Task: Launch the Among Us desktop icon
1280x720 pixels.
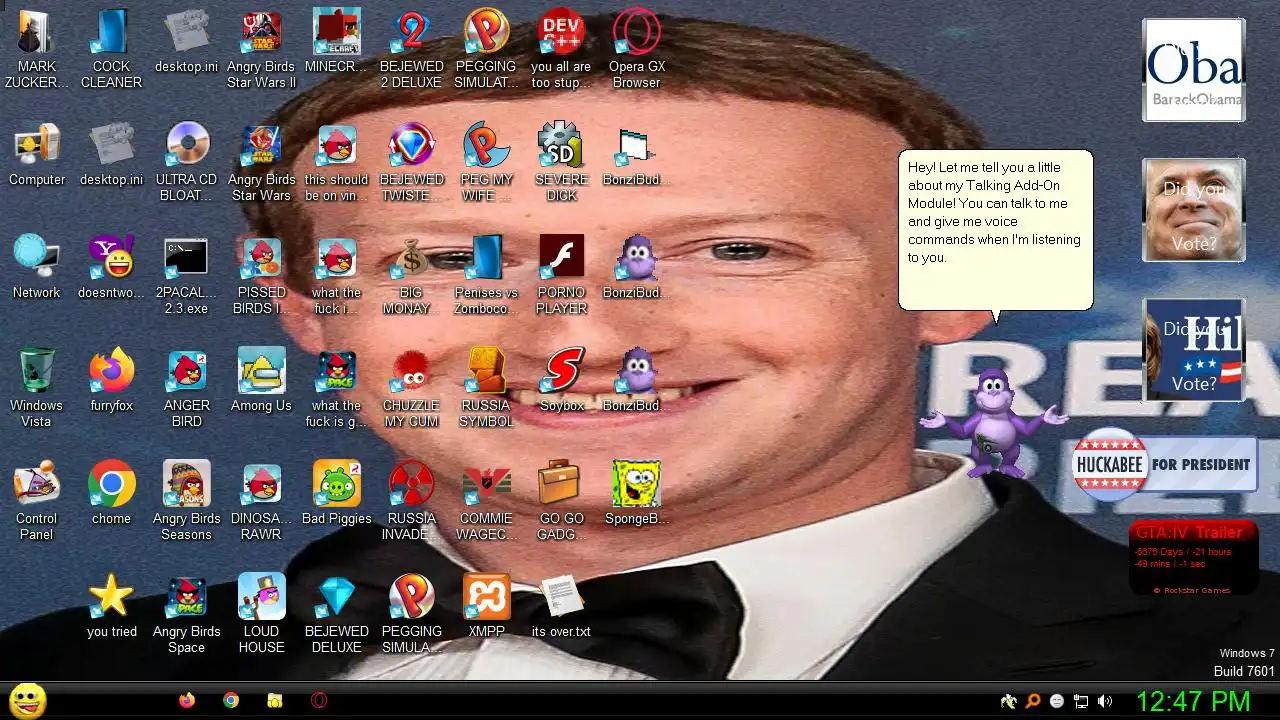Action: click(261, 381)
